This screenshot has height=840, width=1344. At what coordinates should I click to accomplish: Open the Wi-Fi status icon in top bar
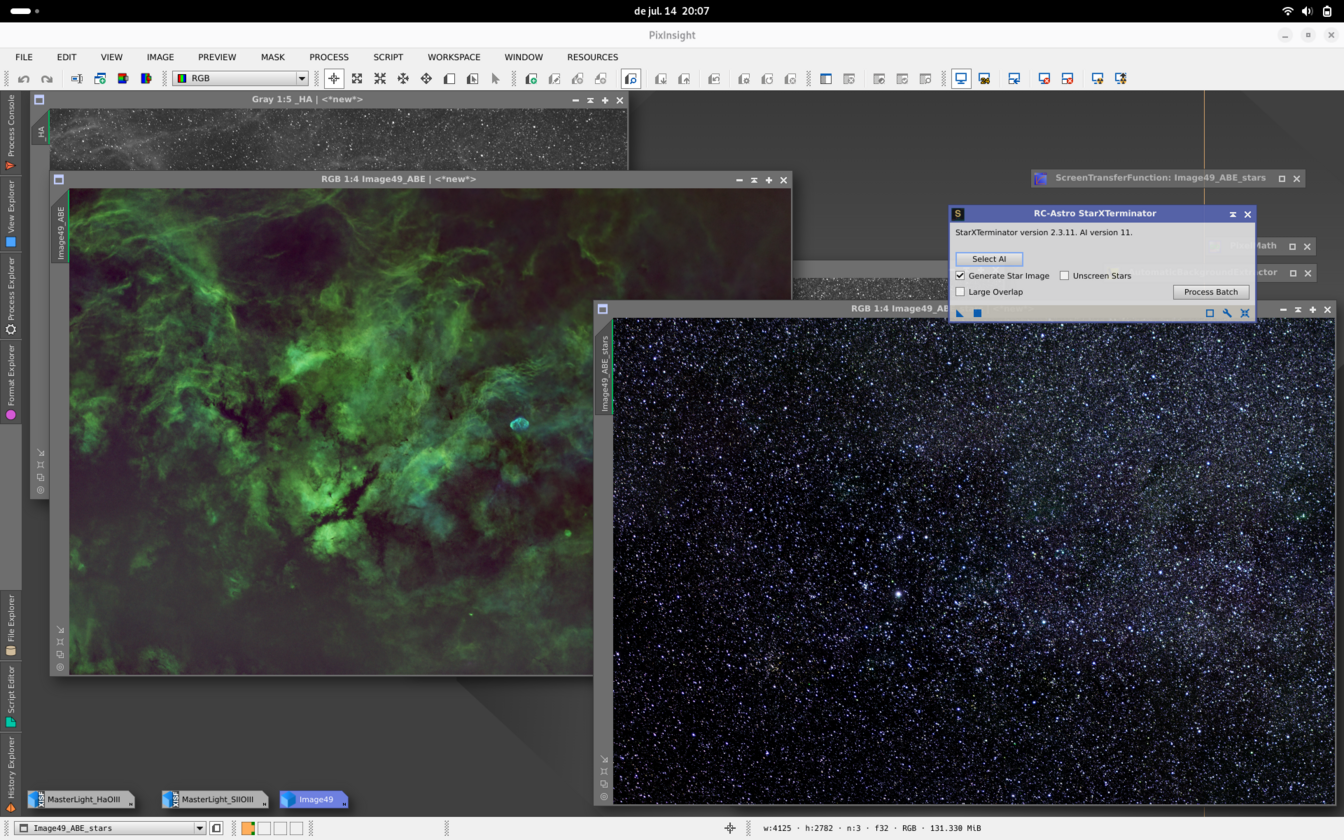click(1287, 11)
